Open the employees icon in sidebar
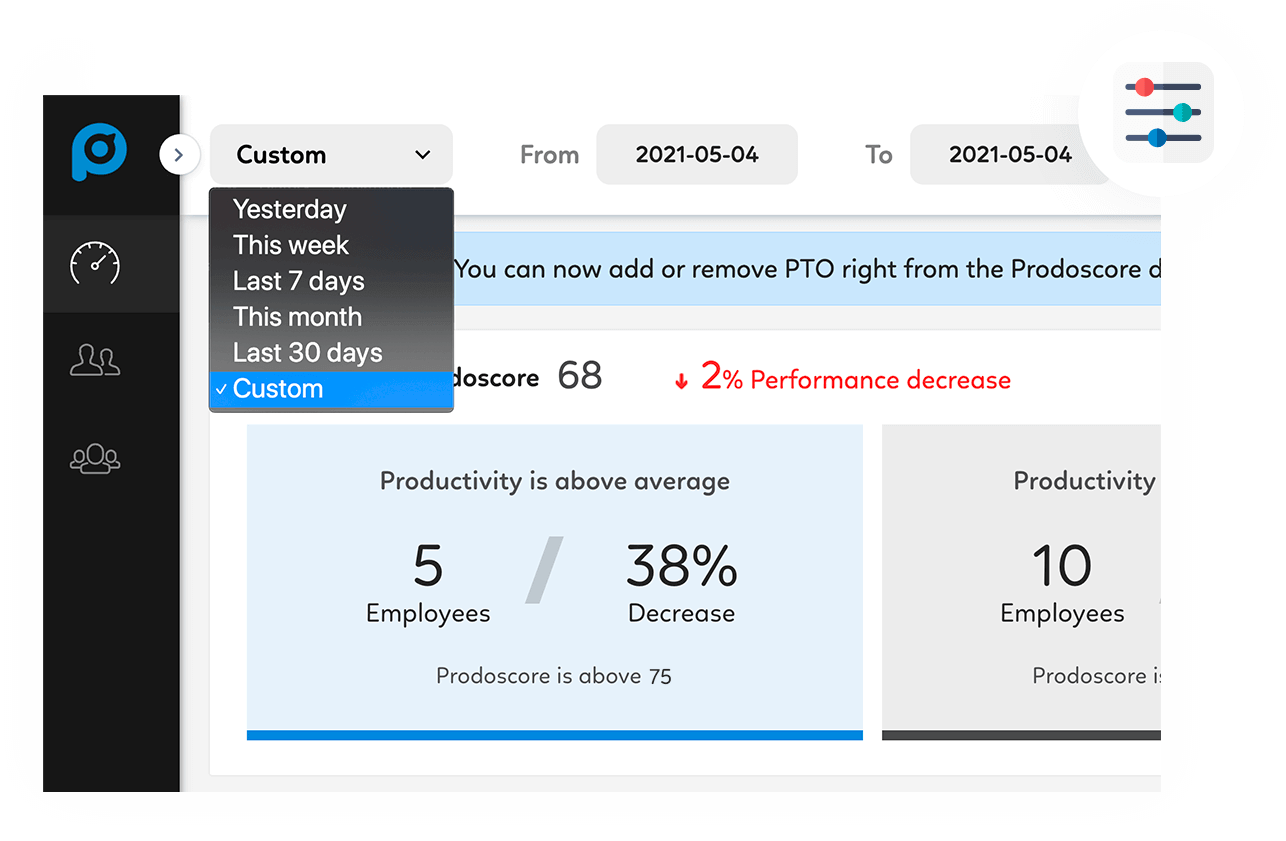The image size is (1286, 841). click(x=95, y=360)
